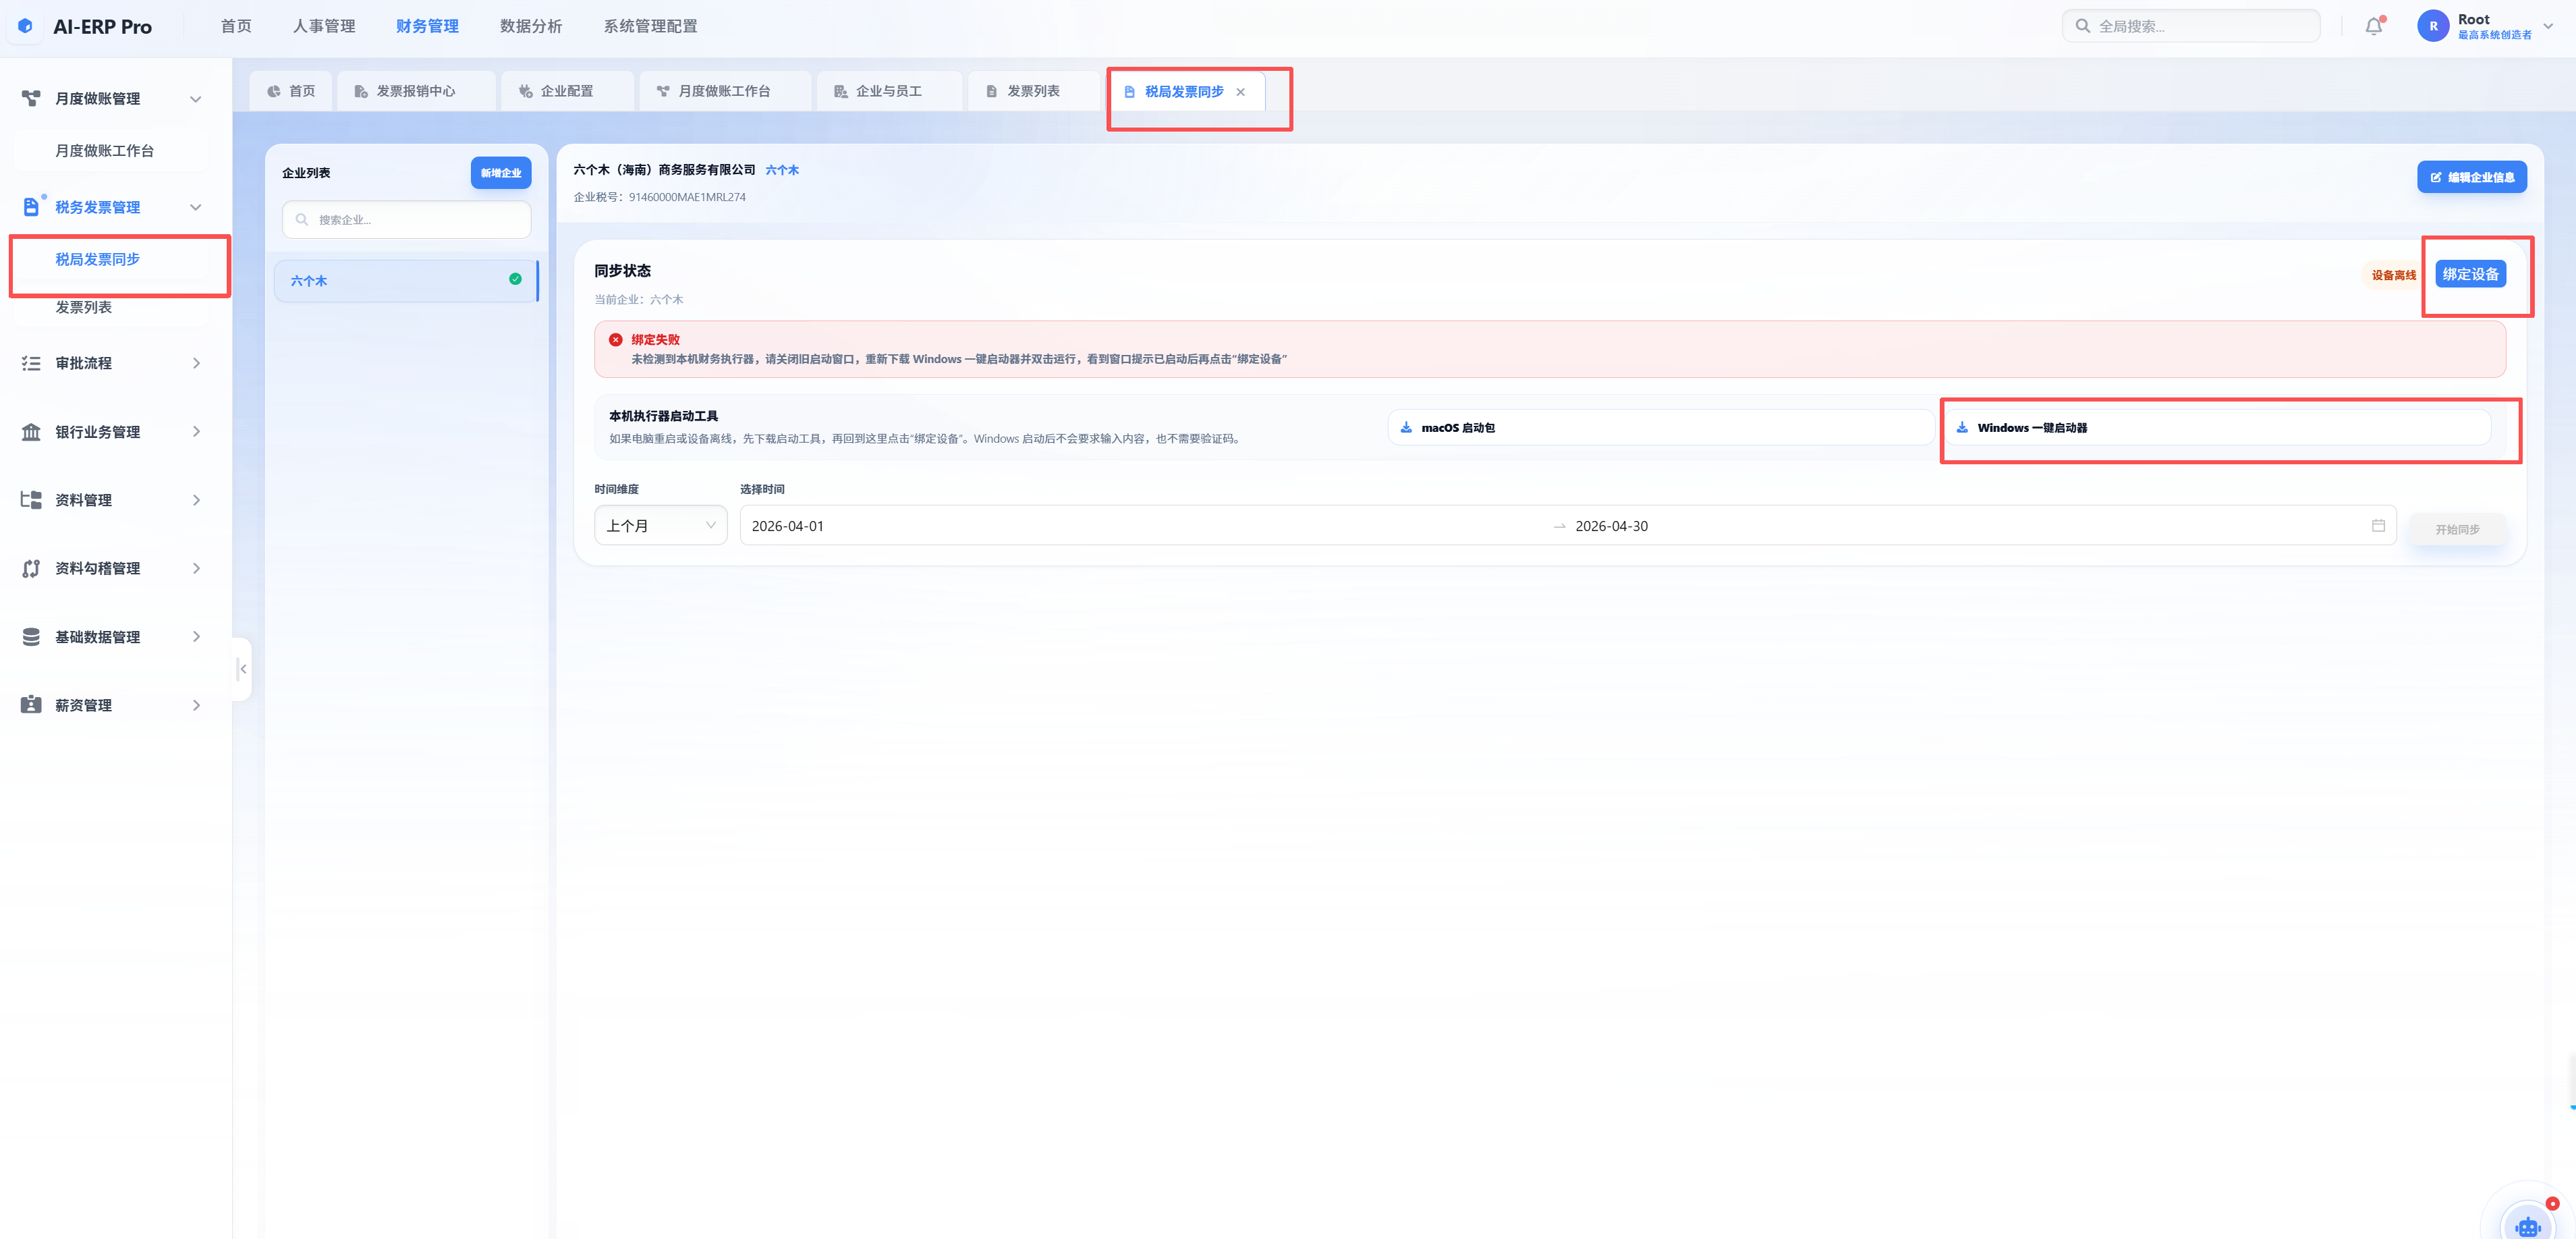This screenshot has width=2576, height=1239.
Task: Close the 税局发票同步 tab
Action: click(x=1240, y=92)
